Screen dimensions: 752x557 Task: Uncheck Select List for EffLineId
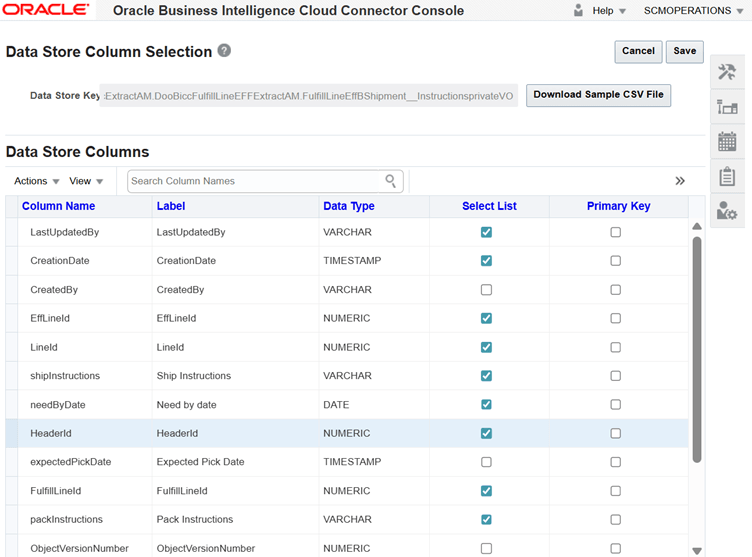coord(486,318)
